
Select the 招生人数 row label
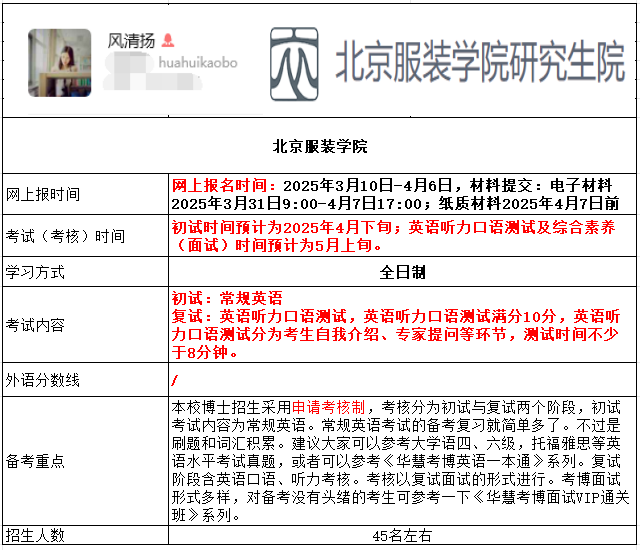35,535
